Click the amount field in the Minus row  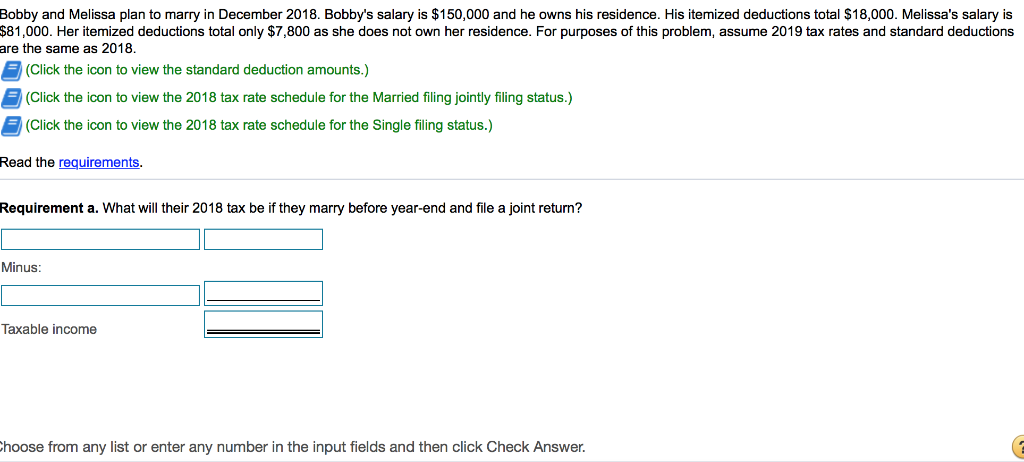(263, 293)
